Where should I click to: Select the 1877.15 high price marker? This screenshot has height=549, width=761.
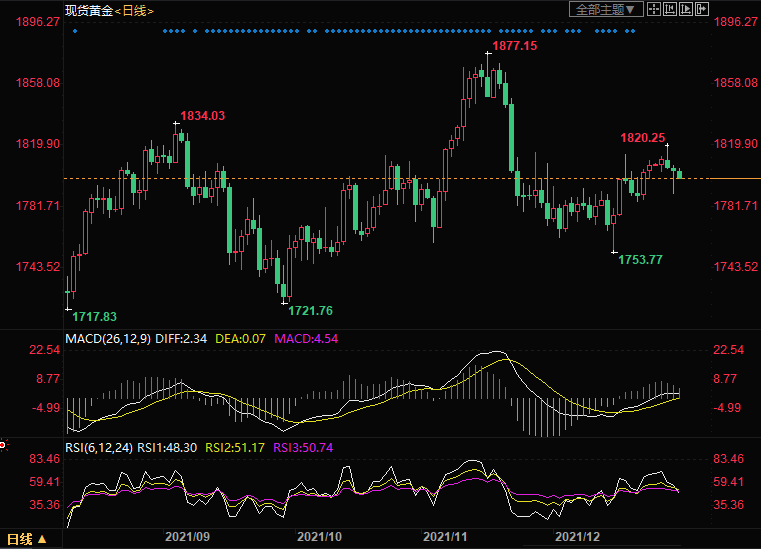click(x=513, y=46)
